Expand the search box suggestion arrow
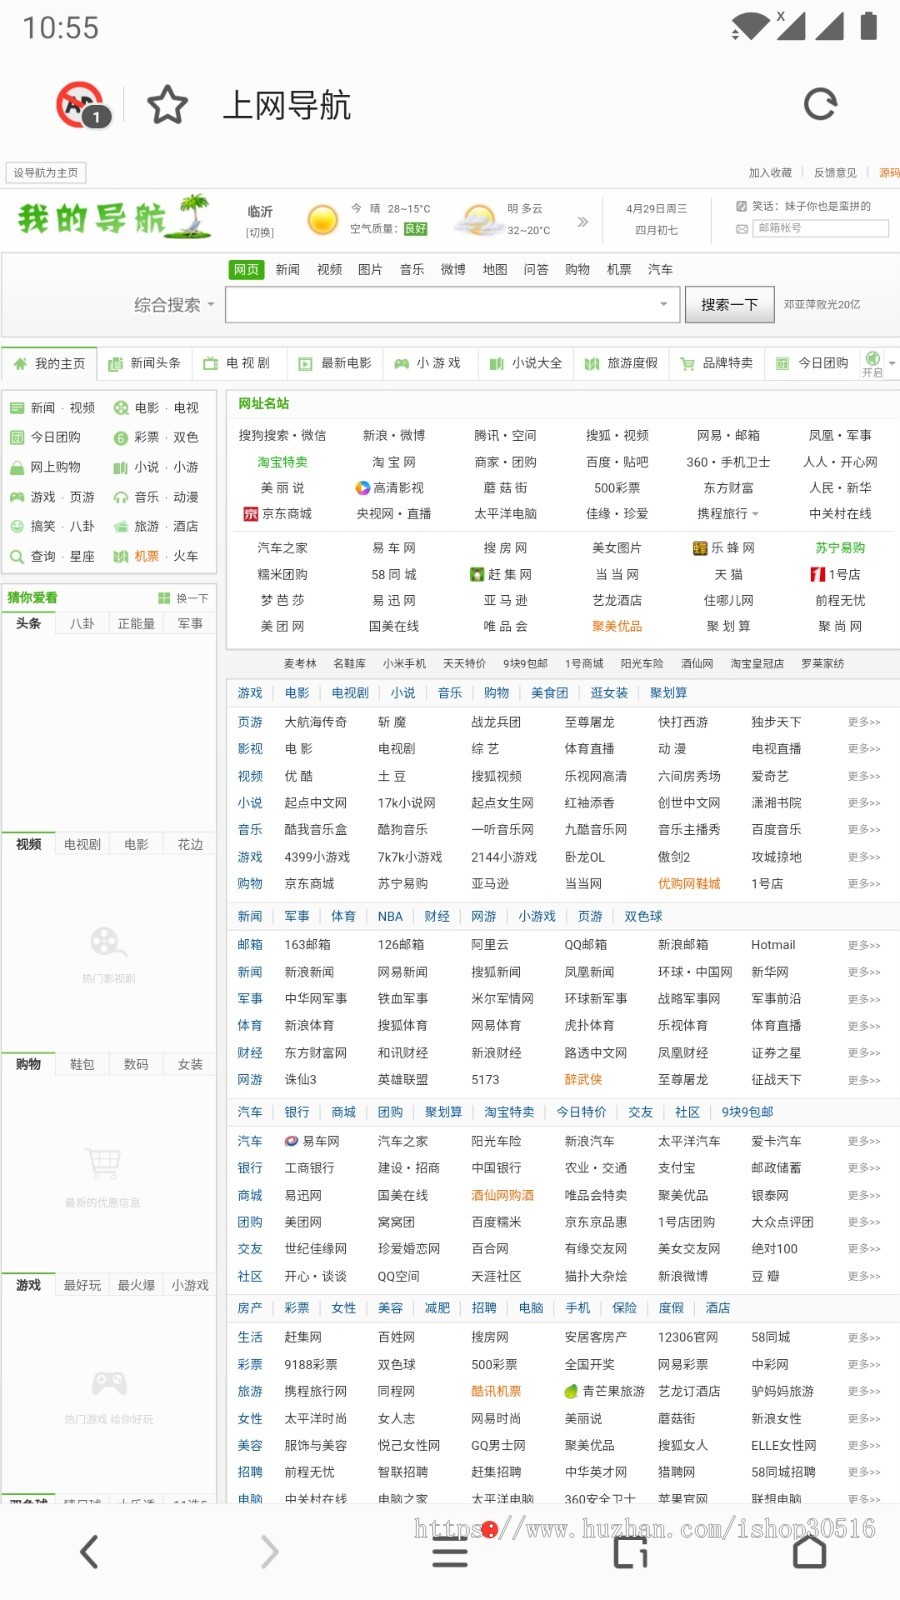900x1600 pixels. [664, 304]
